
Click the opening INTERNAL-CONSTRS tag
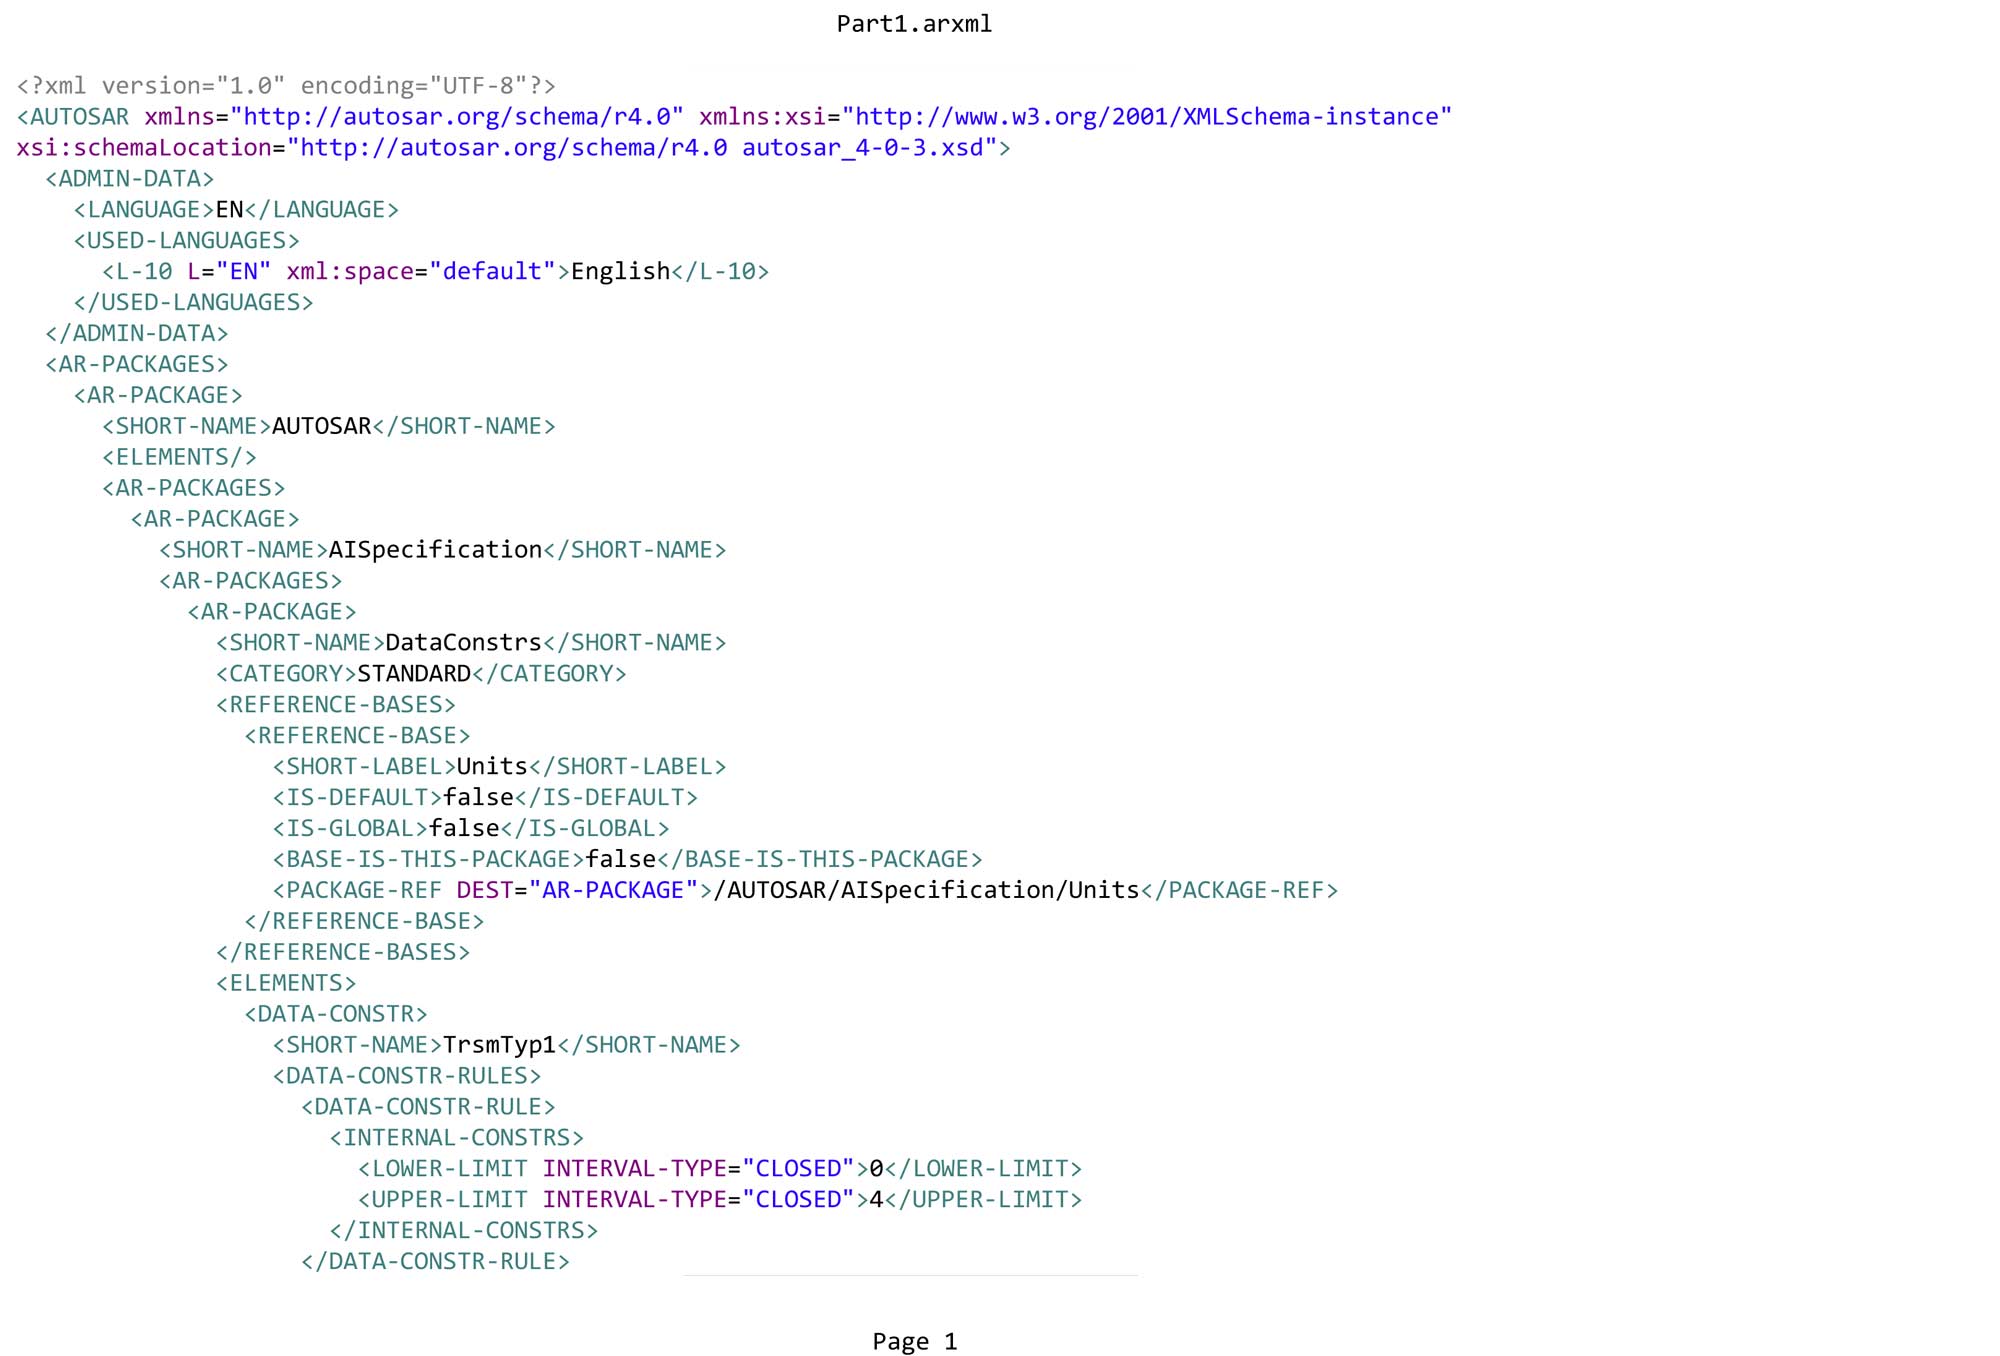tap(457, 1140)
